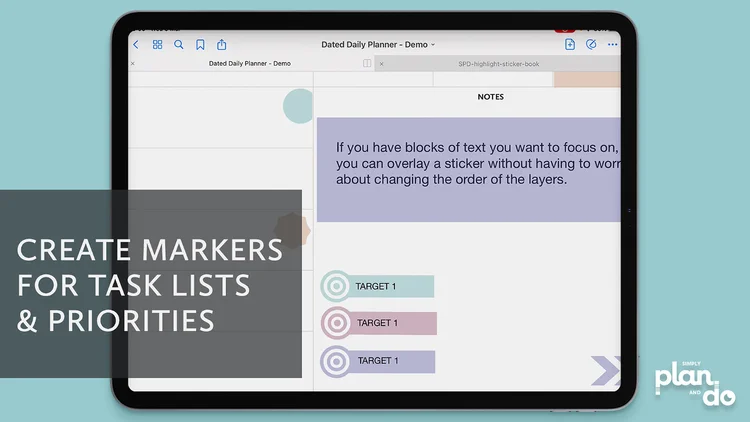Add a new page with the page-plus icon

[x=570, y=44]
